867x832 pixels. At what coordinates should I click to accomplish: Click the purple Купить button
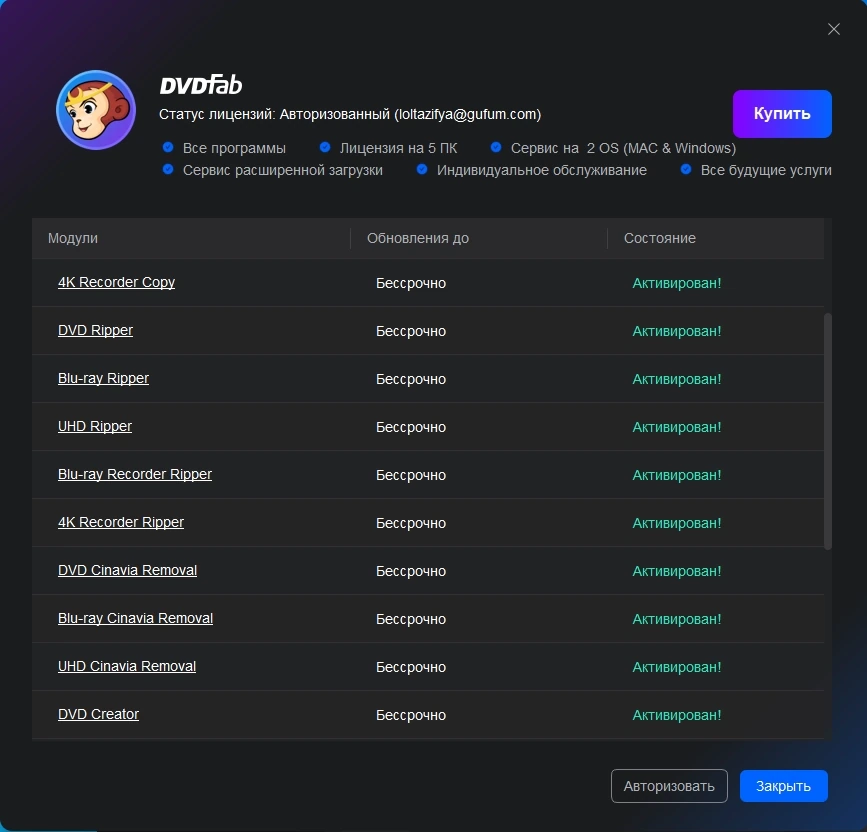click(x=782, y=114)
